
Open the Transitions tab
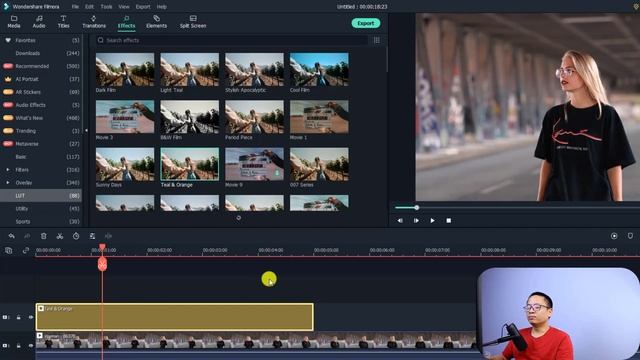coord(94,22)
